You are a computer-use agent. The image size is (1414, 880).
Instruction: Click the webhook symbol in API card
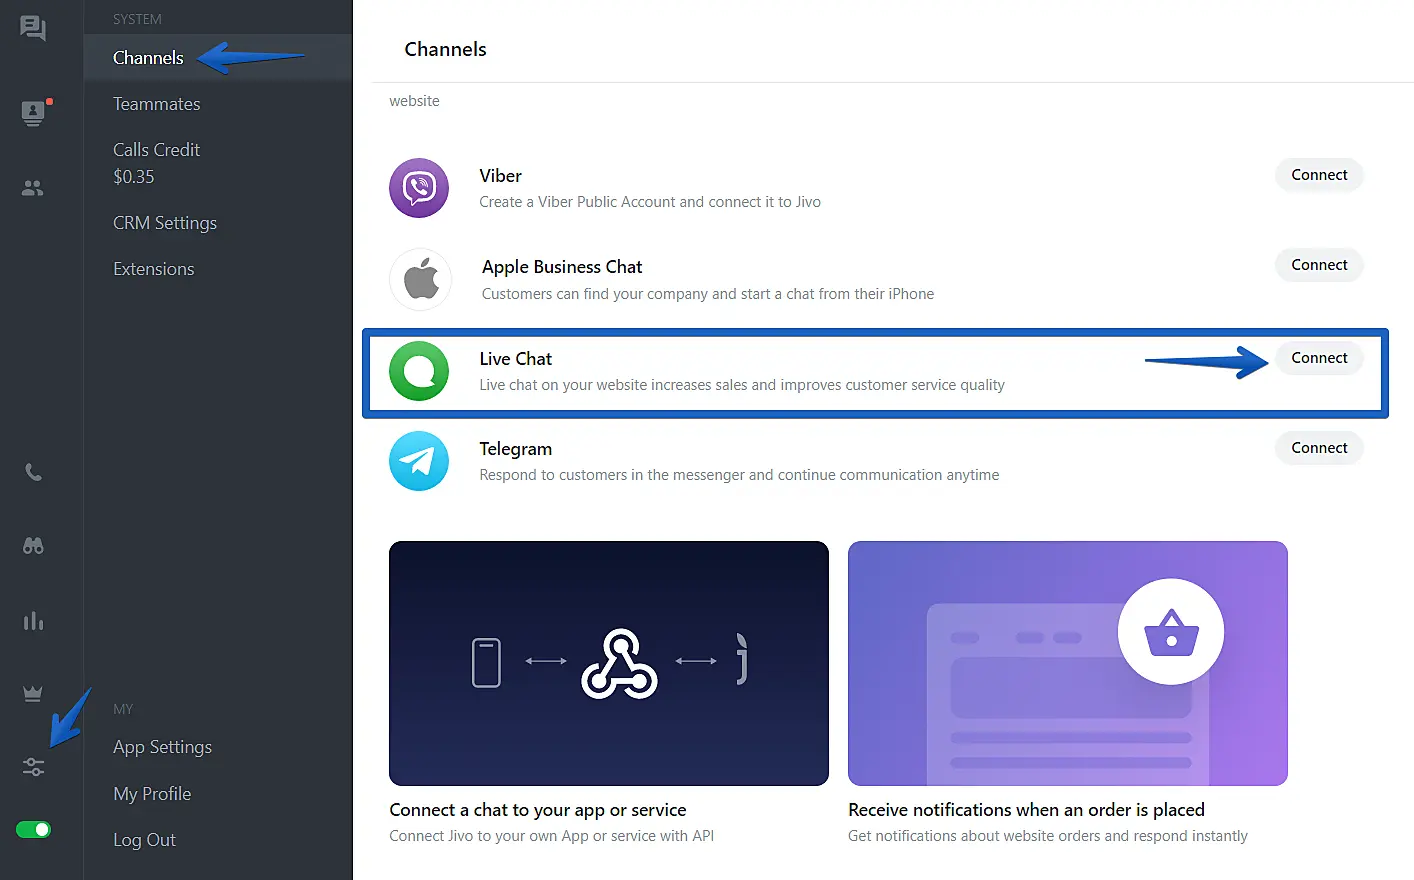click(x=620, y=663)
